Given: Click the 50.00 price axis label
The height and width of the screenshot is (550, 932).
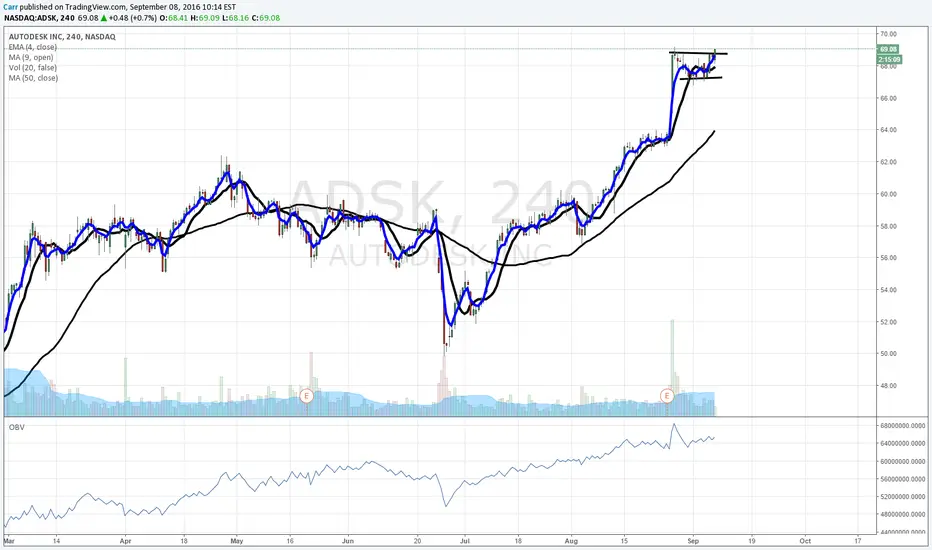Looking at the screenshot, I should 889,353.
